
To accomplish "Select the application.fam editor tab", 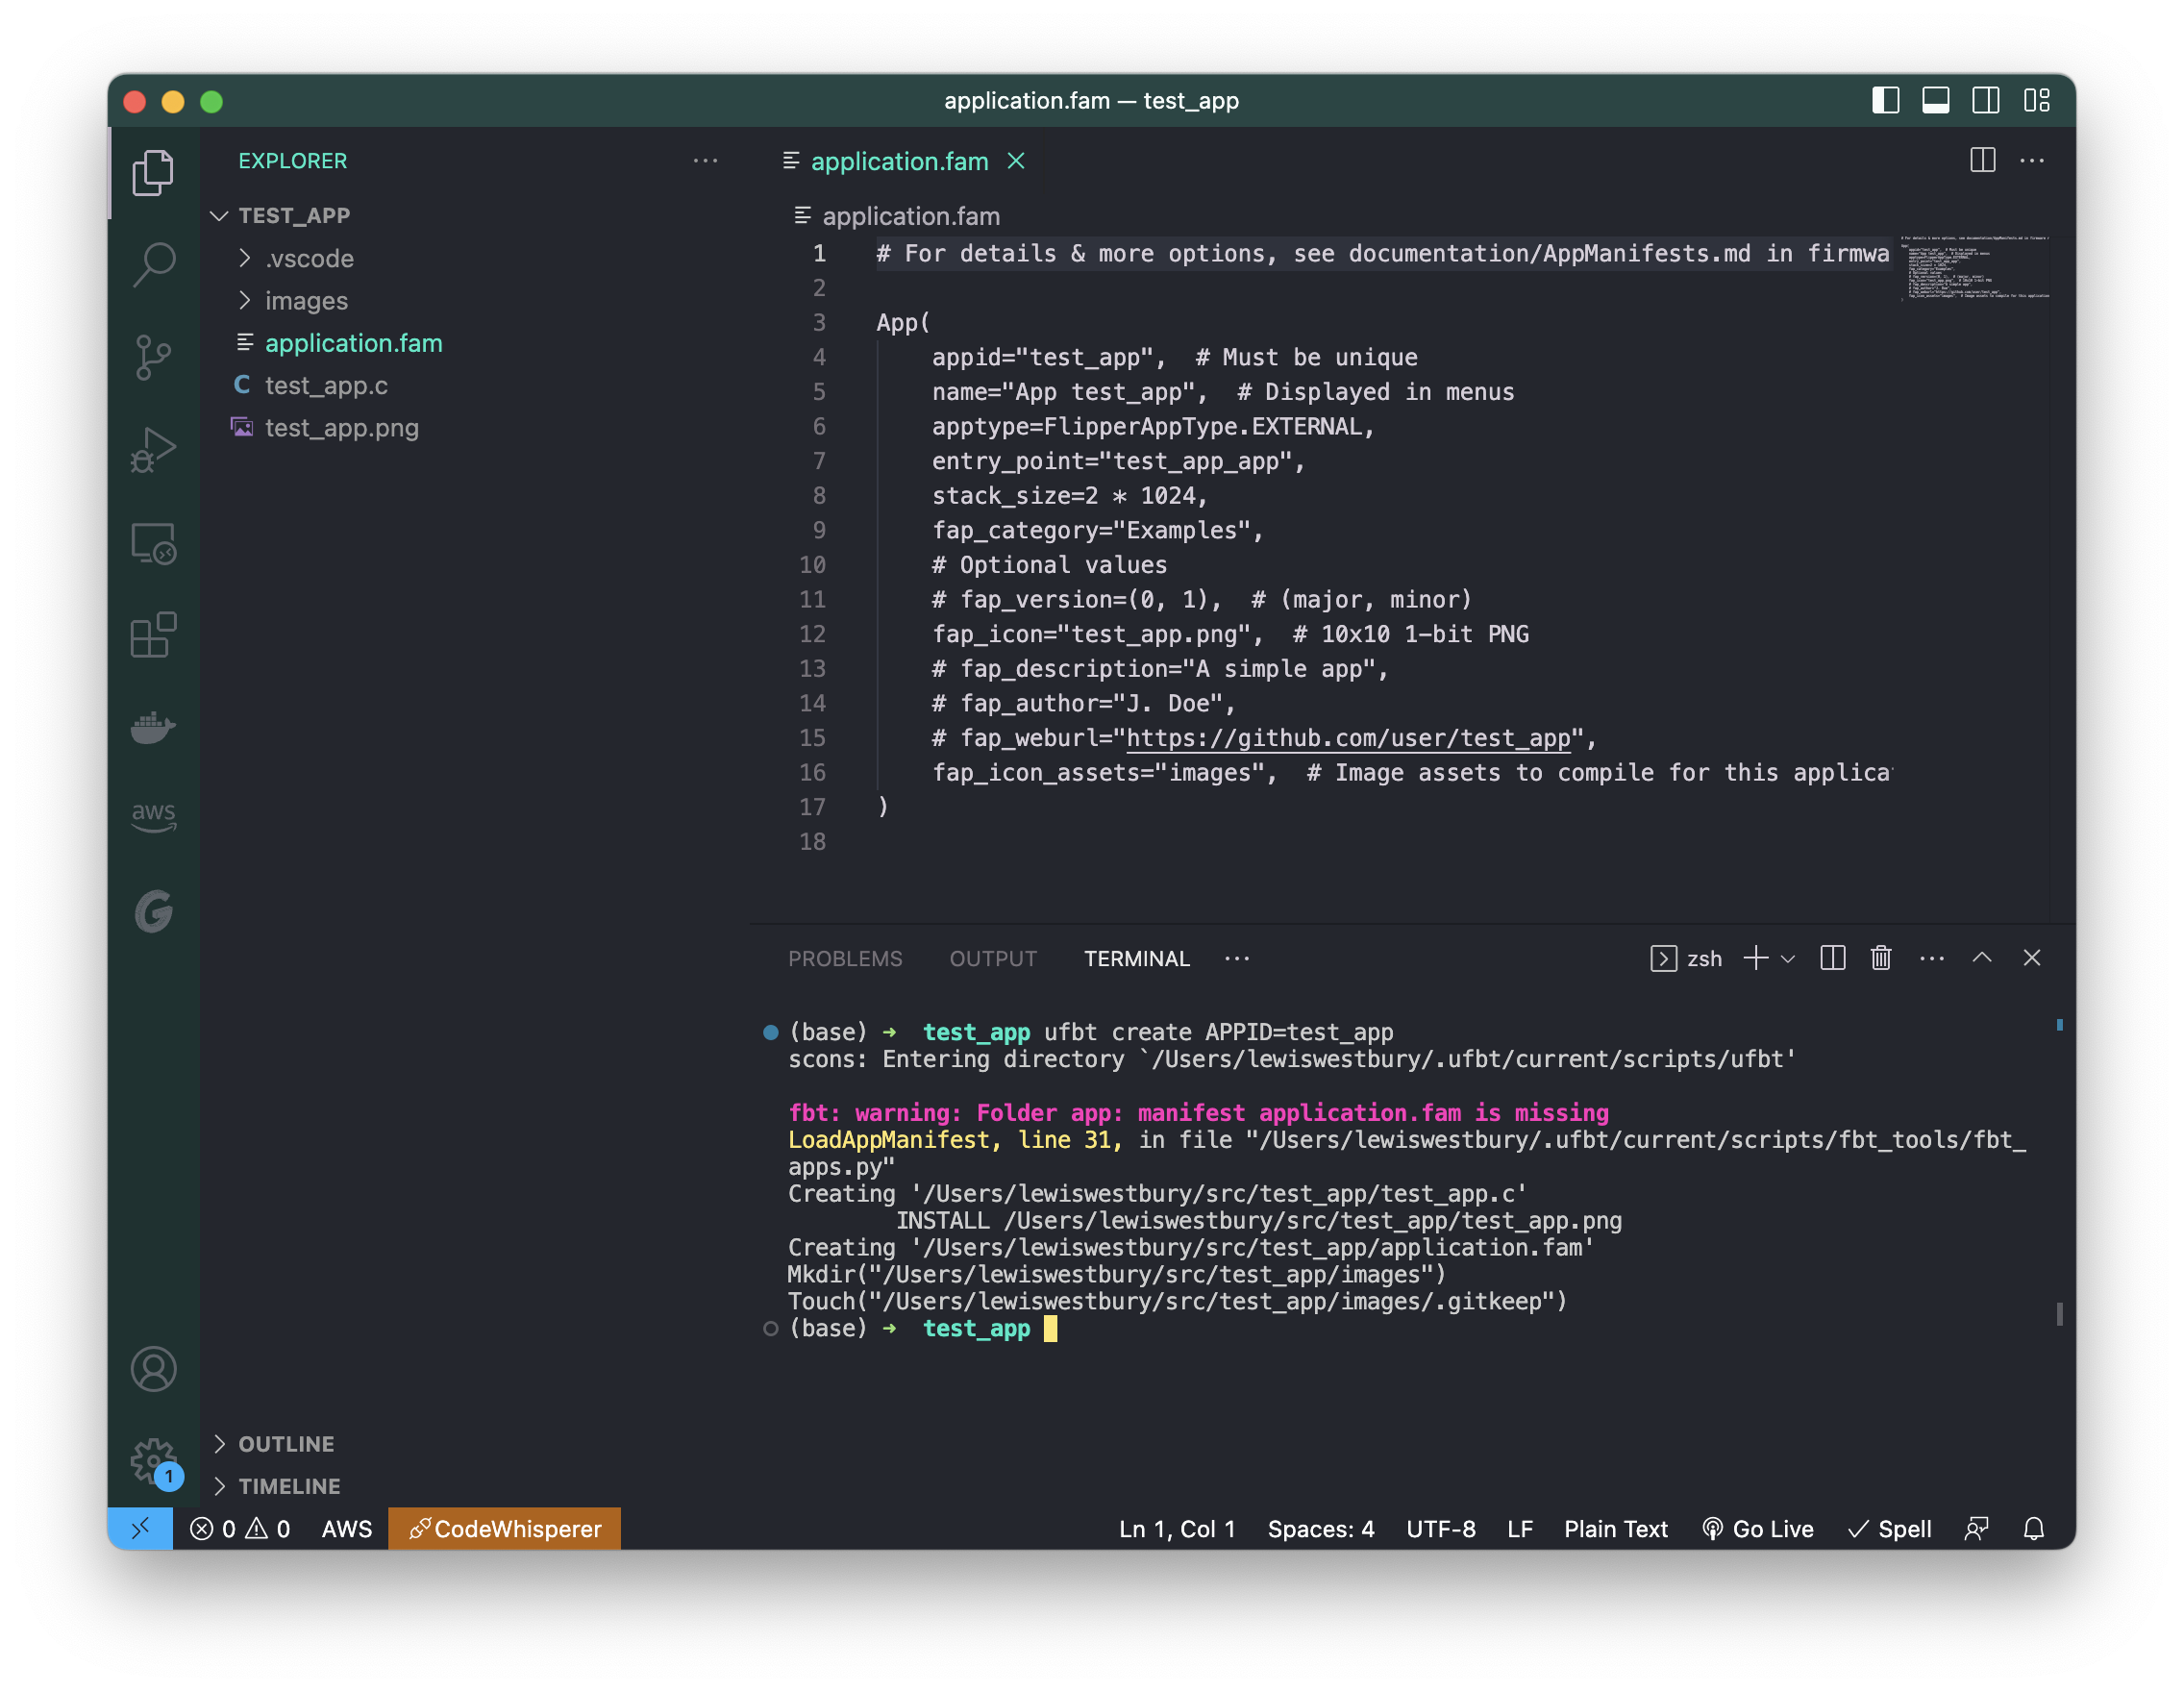I will (x=898, y=161).
